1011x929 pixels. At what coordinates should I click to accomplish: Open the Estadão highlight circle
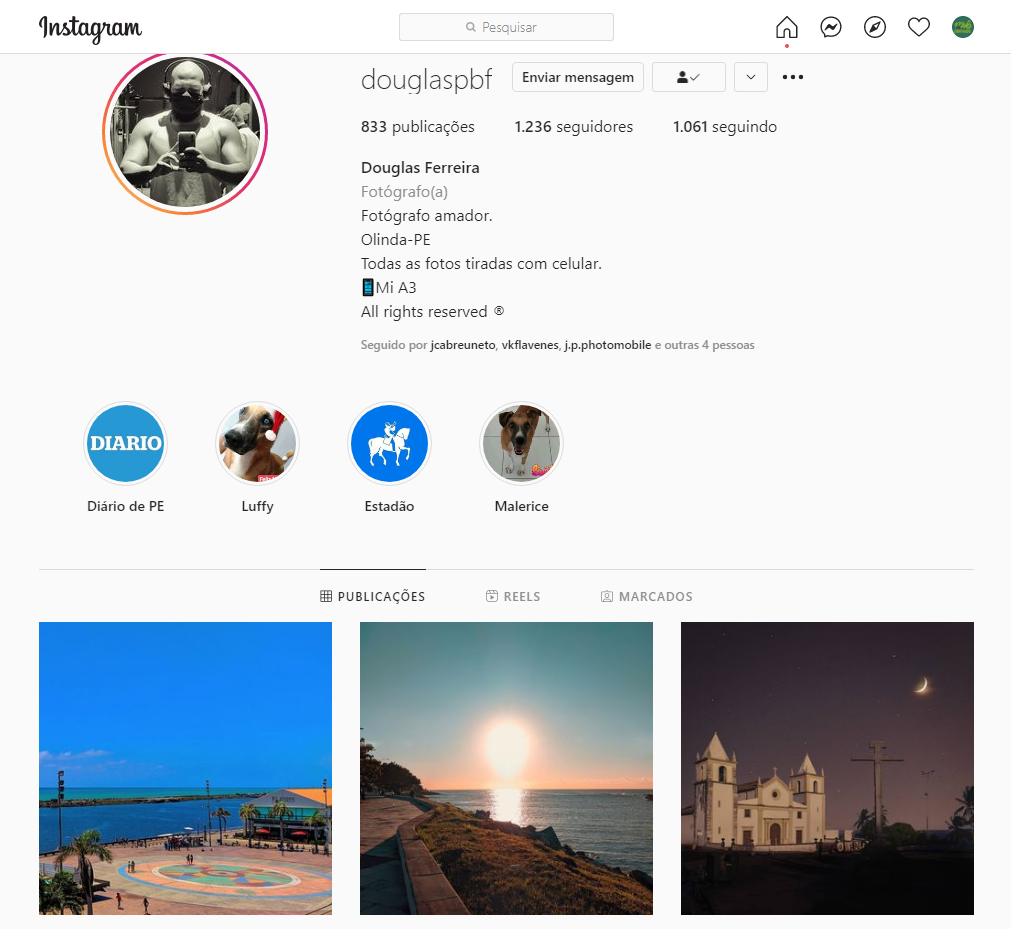tap(389, 444)
